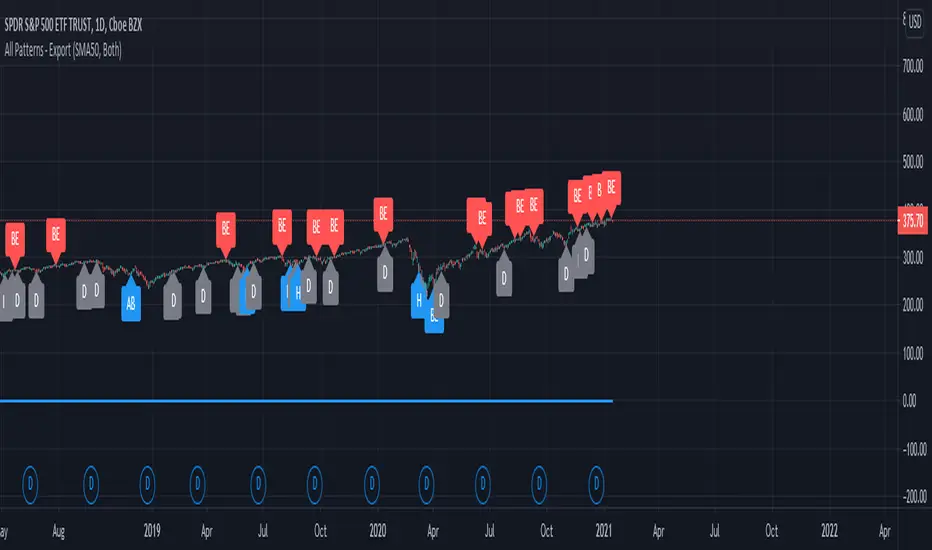This screenshot has width=932, height=550.
Task: Click the red 375.70 current price label
Action: 912,221
